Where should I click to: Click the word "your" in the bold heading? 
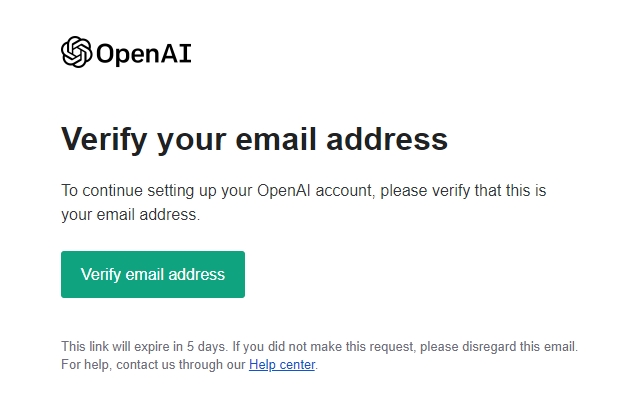pyautogui.click(x=191, y=142)
